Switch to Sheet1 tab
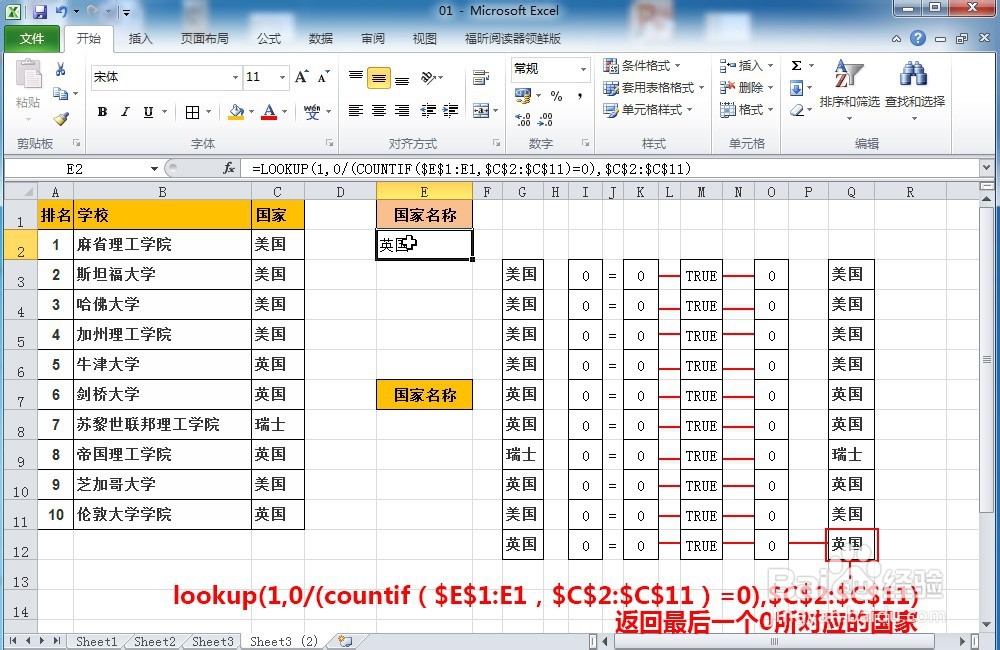The image size is (1000, 650). click(x=96, y=642)
